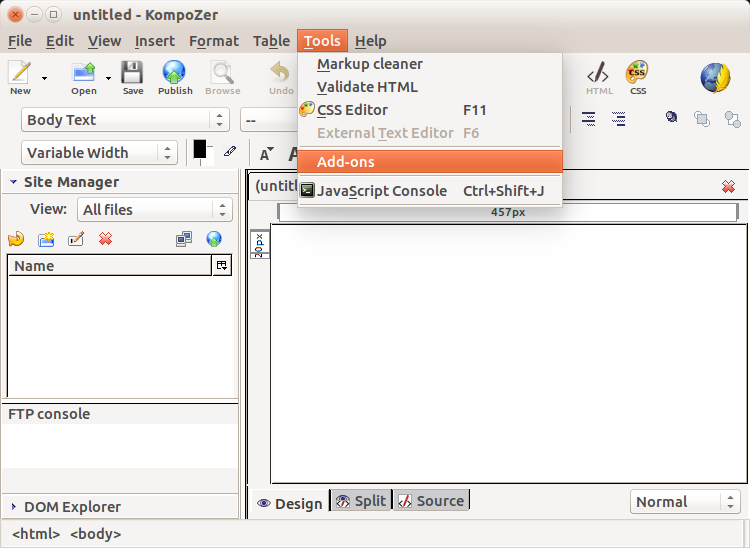Open the Normal mode dropdown
Screen dimensions: 750x548
pos(685,502)
